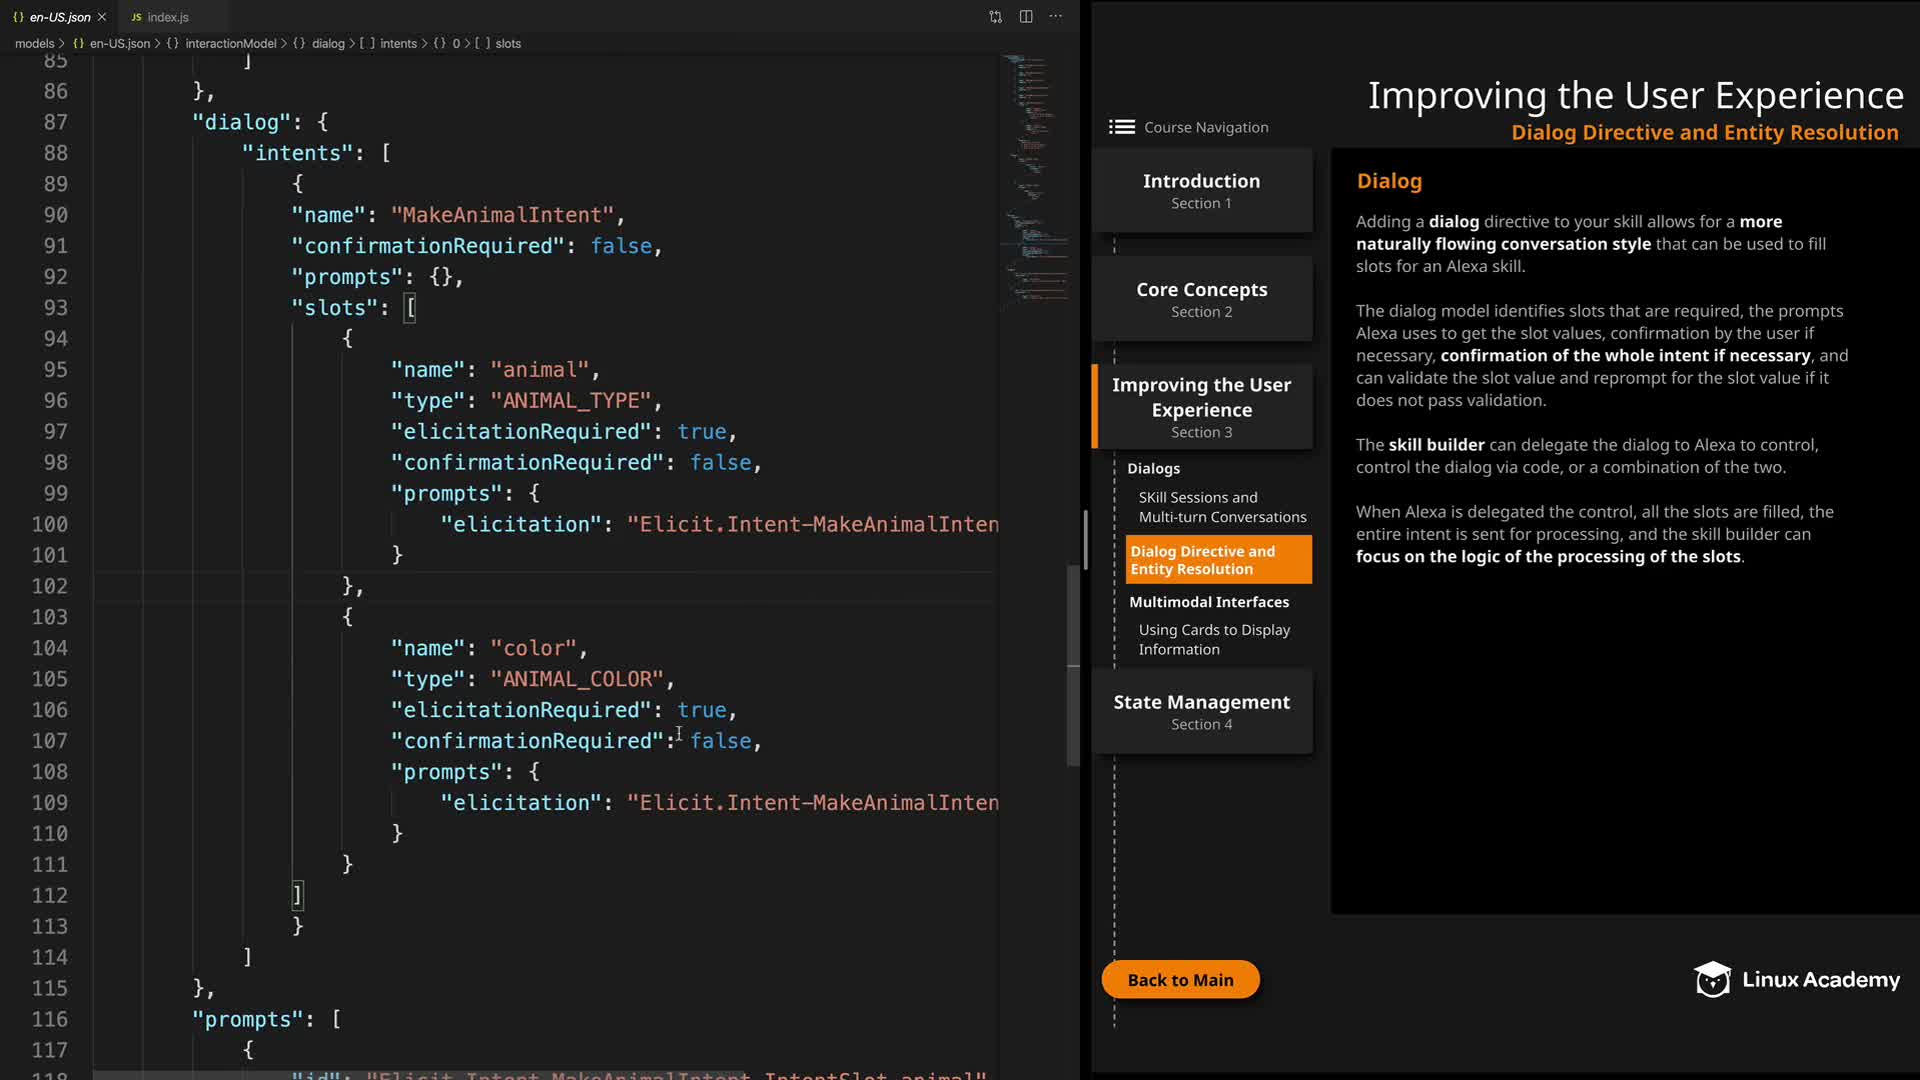Open the Introduction Section 1 item
Viewport: 1920px width, 1080px height.
[x=1201, y=191]
